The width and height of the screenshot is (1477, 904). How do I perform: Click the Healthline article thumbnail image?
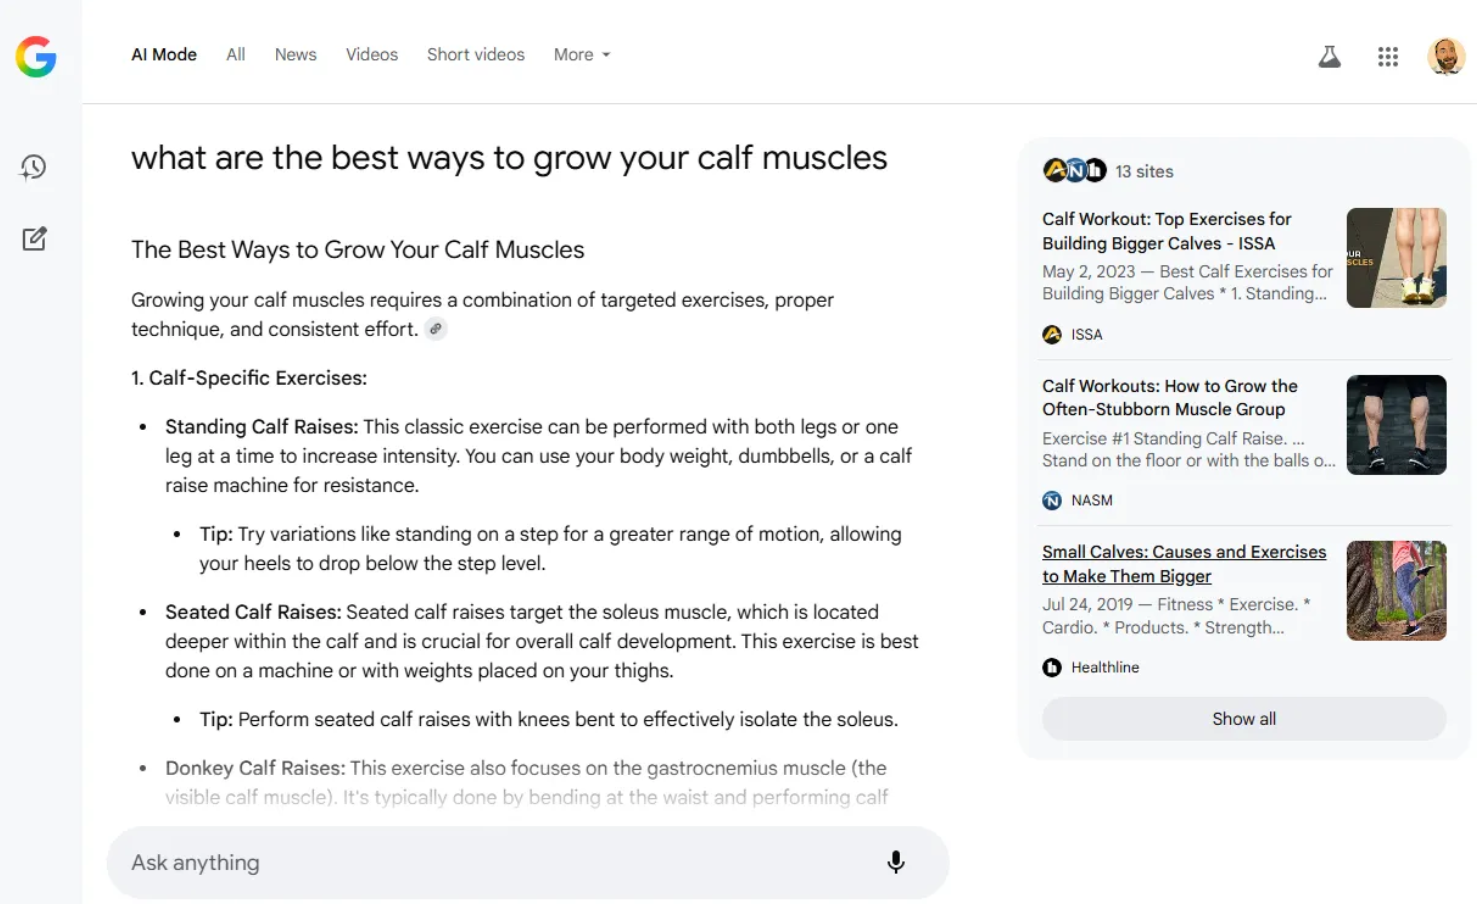pyautogui.click(x=1396, y=591)
